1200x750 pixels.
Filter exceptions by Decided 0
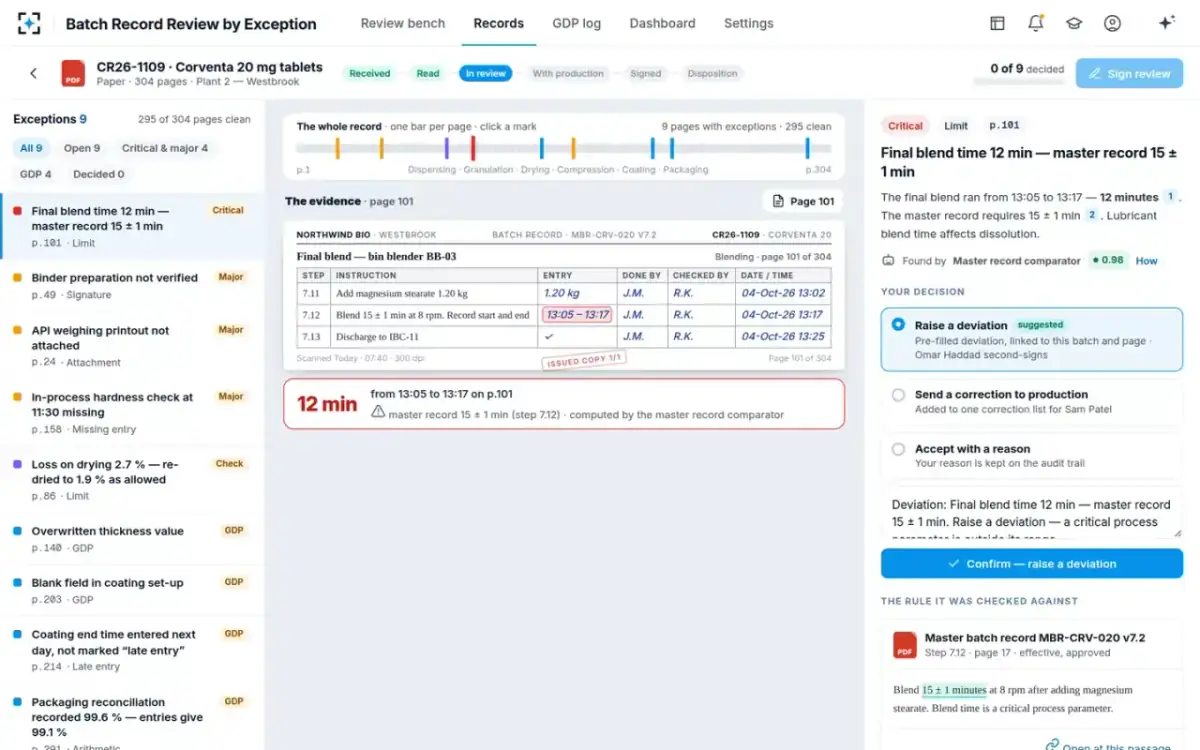[99, 174]
